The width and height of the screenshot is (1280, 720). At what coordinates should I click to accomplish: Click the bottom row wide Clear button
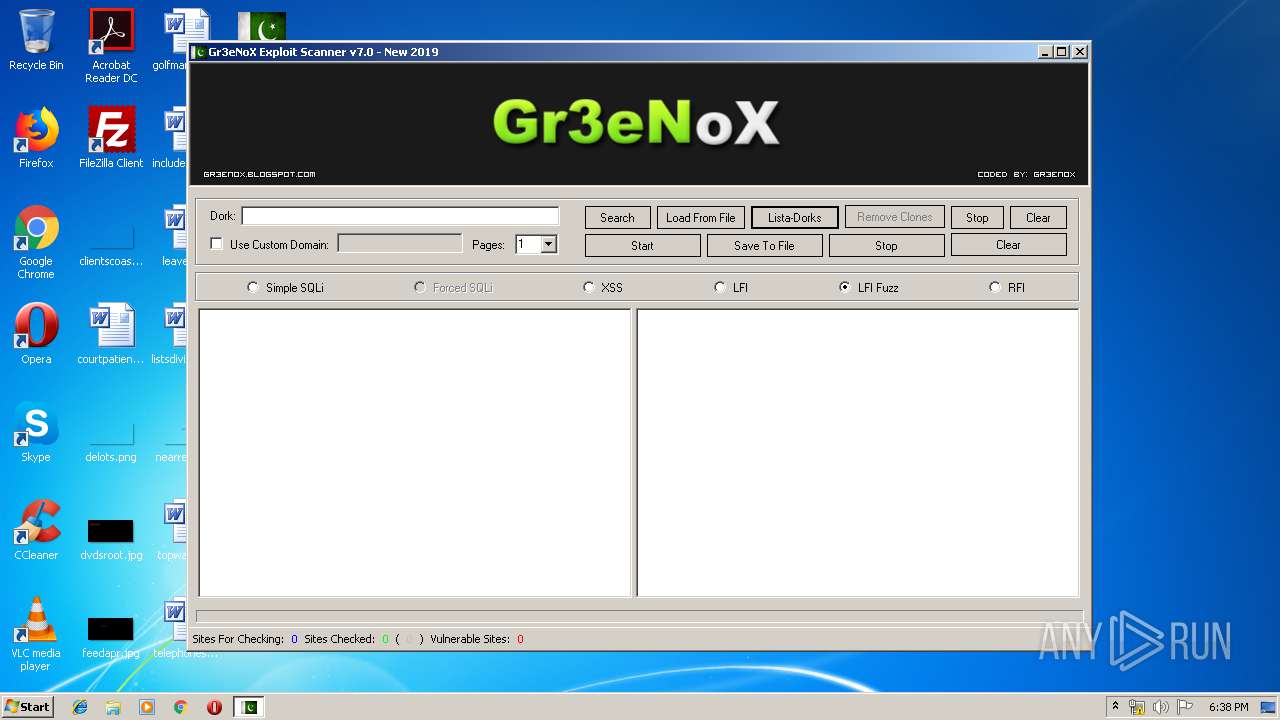coord(1008,245)
